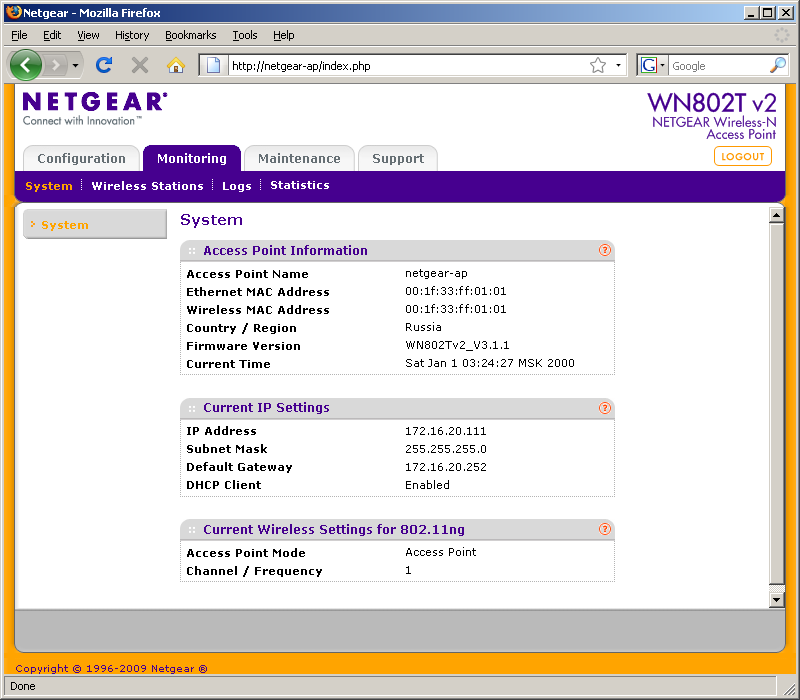
Task: Click the address bar showing netgear-ap/index.php
Action: [407, 66]
